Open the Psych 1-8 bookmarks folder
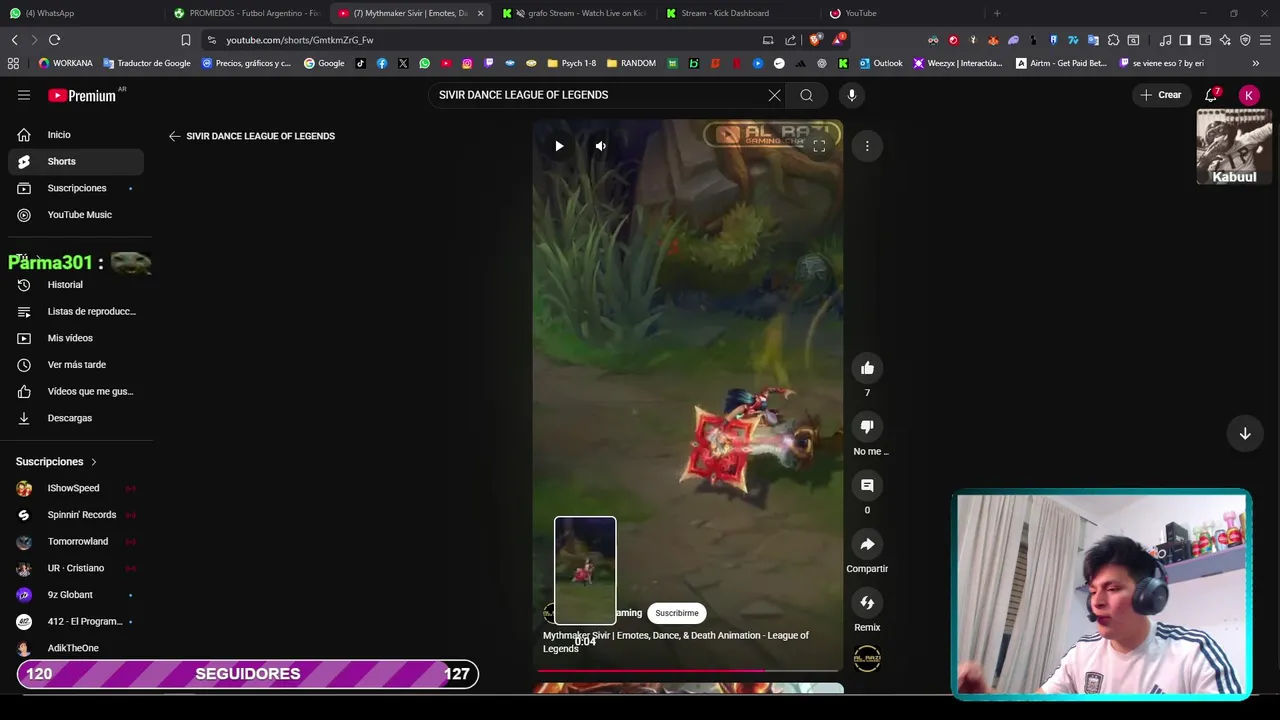This screenshot has width=1280, height=720. pyautogui.click(x=571, y=63)
